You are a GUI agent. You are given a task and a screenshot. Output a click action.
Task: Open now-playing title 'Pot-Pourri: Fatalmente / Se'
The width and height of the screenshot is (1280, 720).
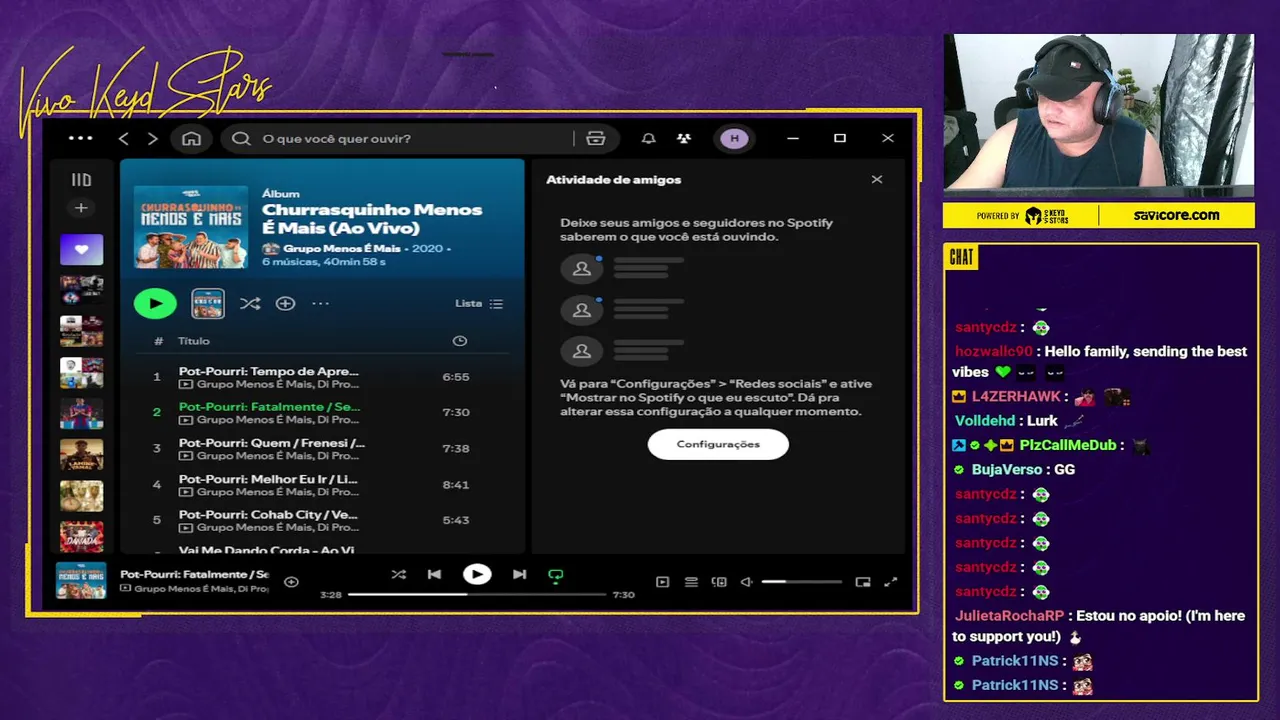[x=194, y=575]
